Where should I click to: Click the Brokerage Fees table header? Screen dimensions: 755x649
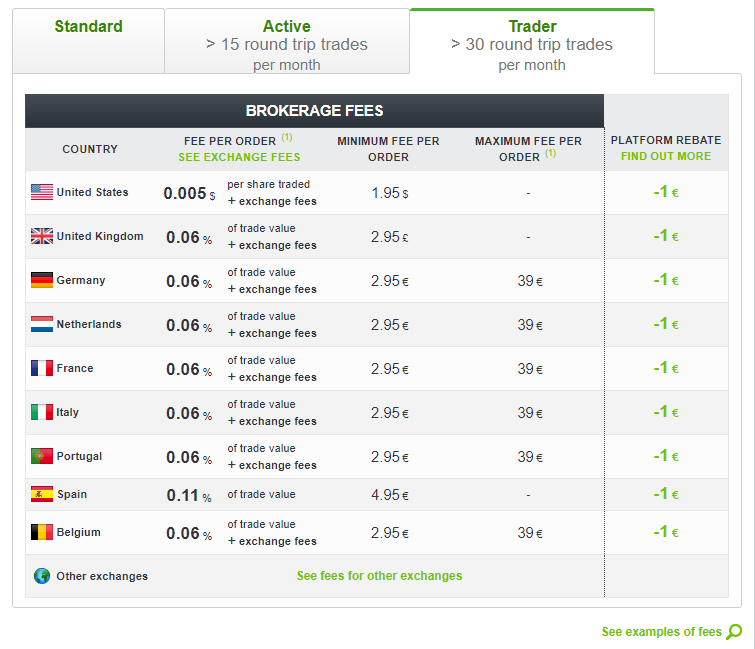click(x=314, y=111)
